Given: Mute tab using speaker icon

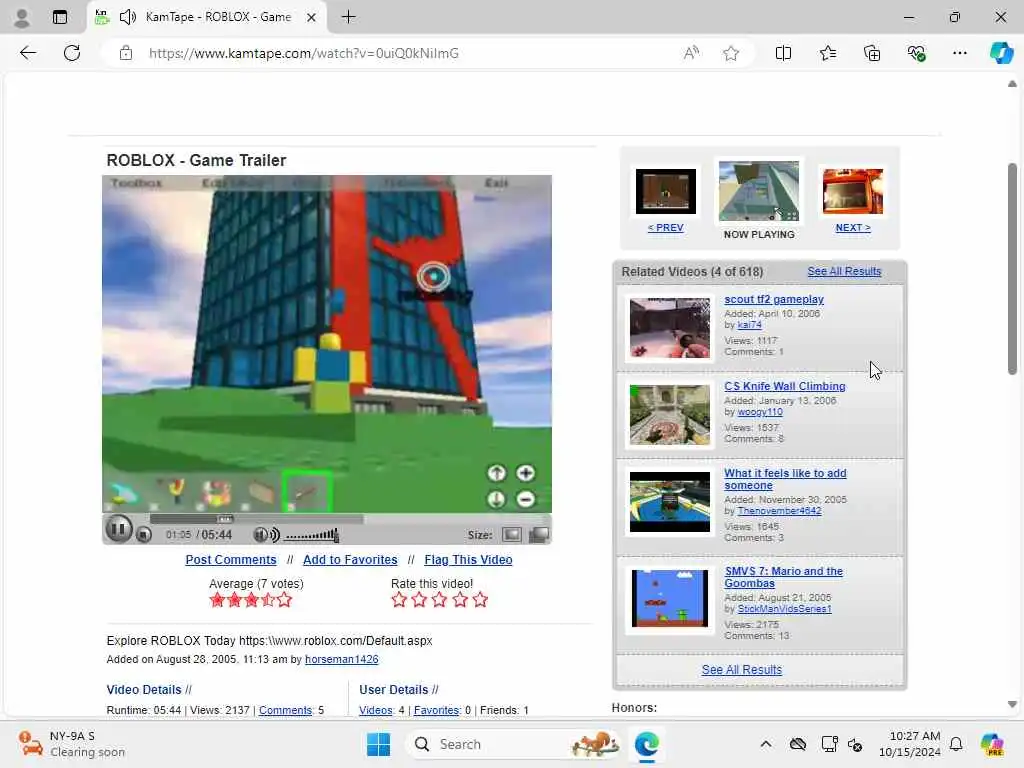Looking at the screenshot, I should click(128, 17).
